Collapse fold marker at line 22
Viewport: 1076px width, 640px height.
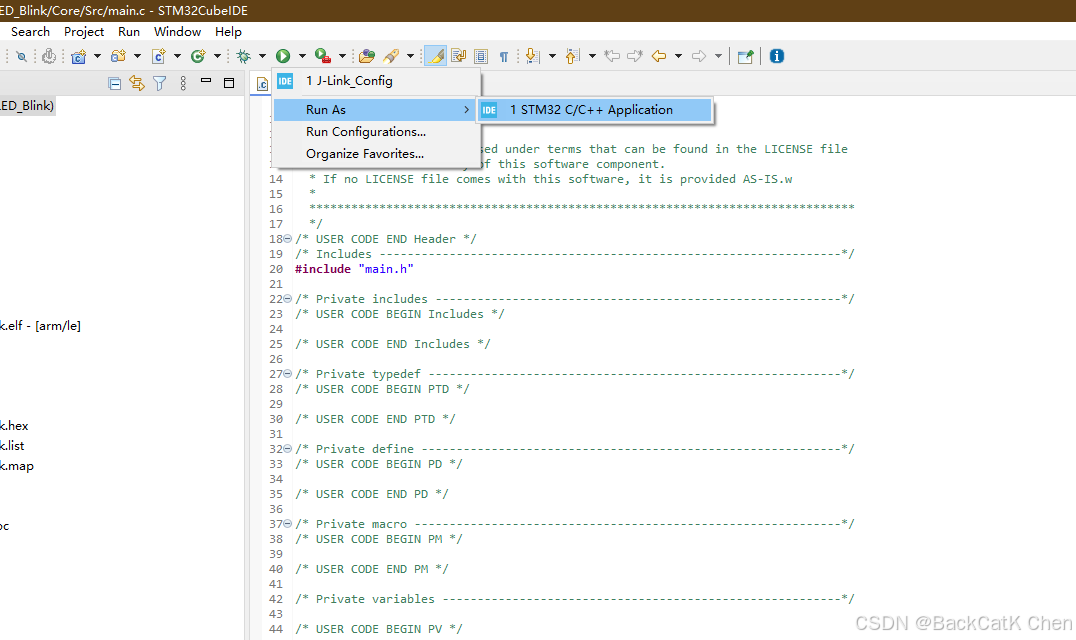pos(288,298)
